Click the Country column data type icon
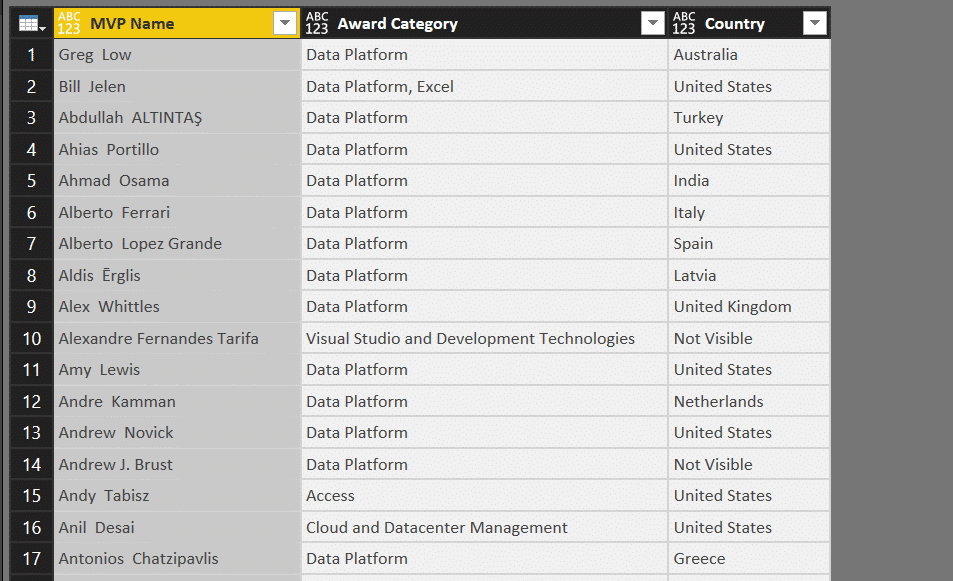The image size is (953, 581). click(x=684, y=23)
